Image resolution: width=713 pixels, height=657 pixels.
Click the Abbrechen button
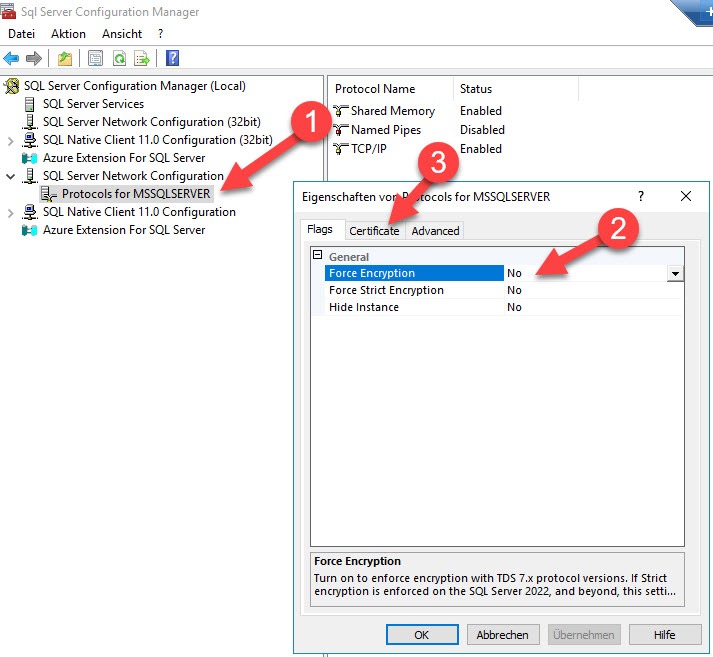tap(502, 634)
